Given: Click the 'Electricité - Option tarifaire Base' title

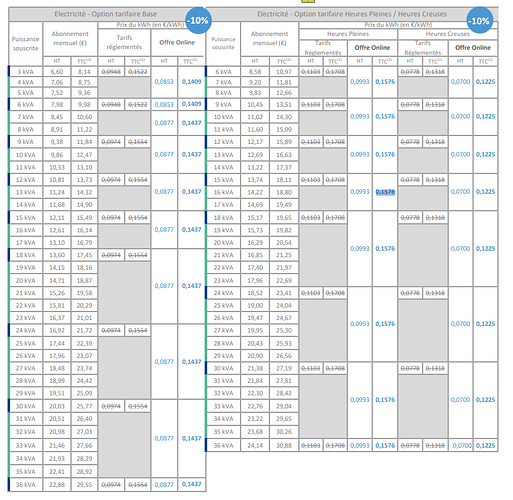Looking at the screenshot, I should click(x=106, y=14).
